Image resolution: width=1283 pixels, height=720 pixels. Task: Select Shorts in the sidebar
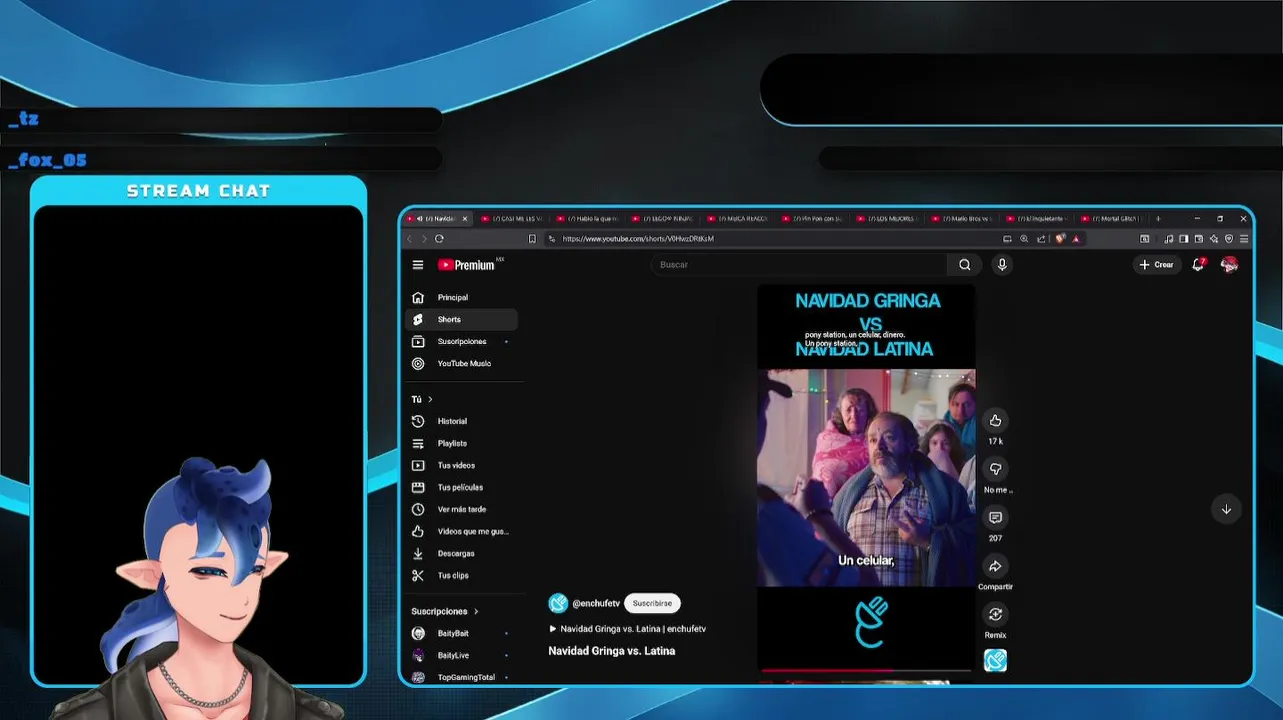click(461, 319)
